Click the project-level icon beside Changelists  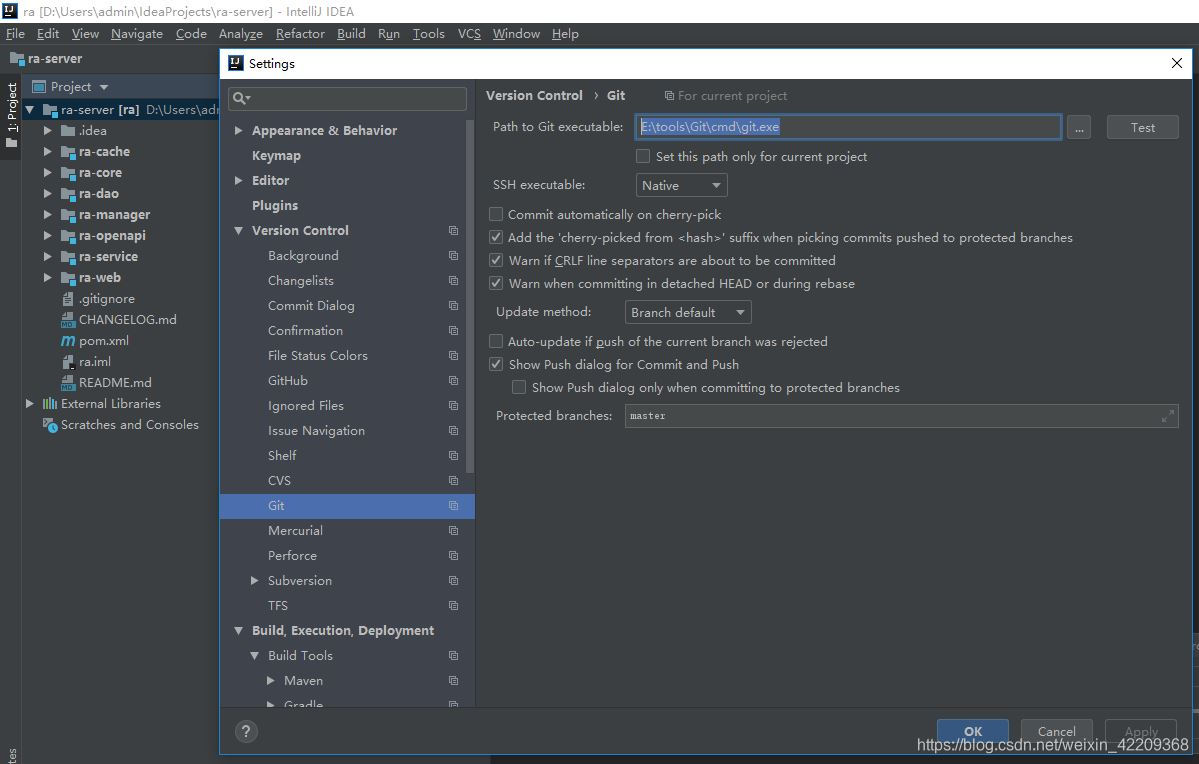453,281
